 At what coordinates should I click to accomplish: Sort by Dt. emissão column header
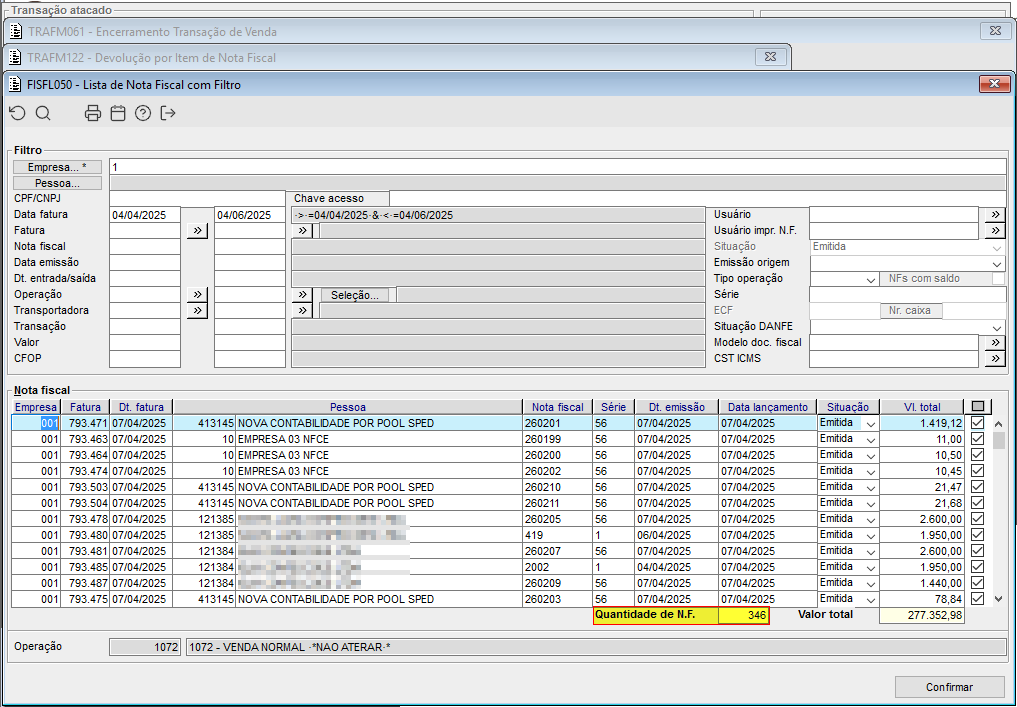point(676,407)
